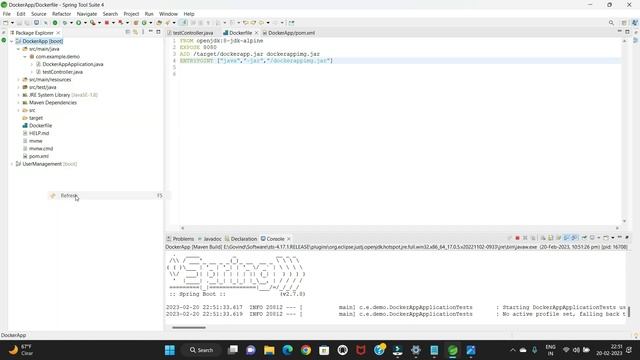
Task: Collapse the DockerApp project node
Action: pyautogui.click(x=12, y=41)
